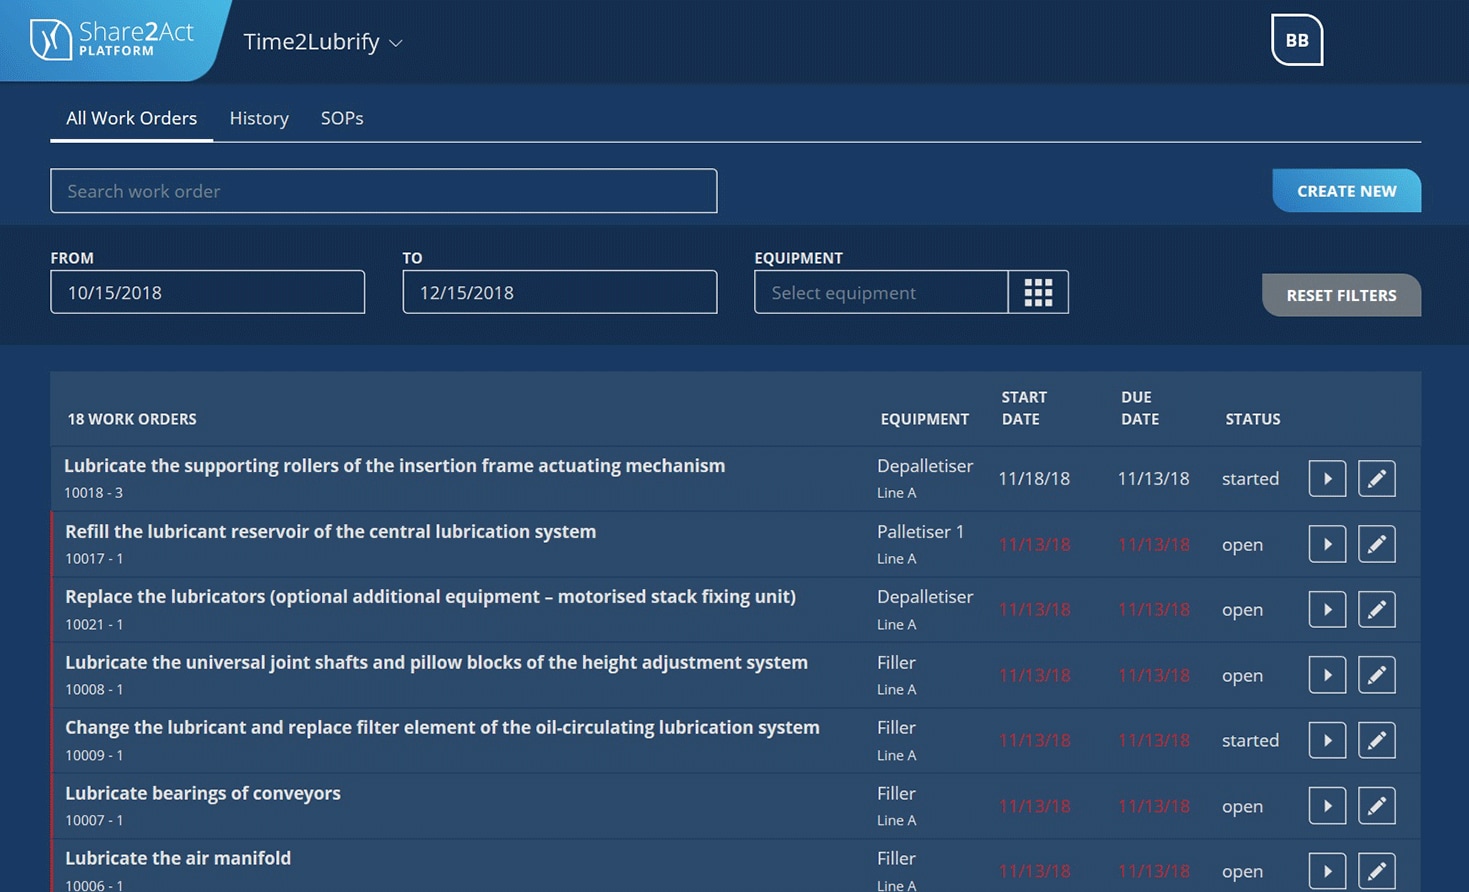Edit the universal joint shafts order 10008

click(1377, 675)
